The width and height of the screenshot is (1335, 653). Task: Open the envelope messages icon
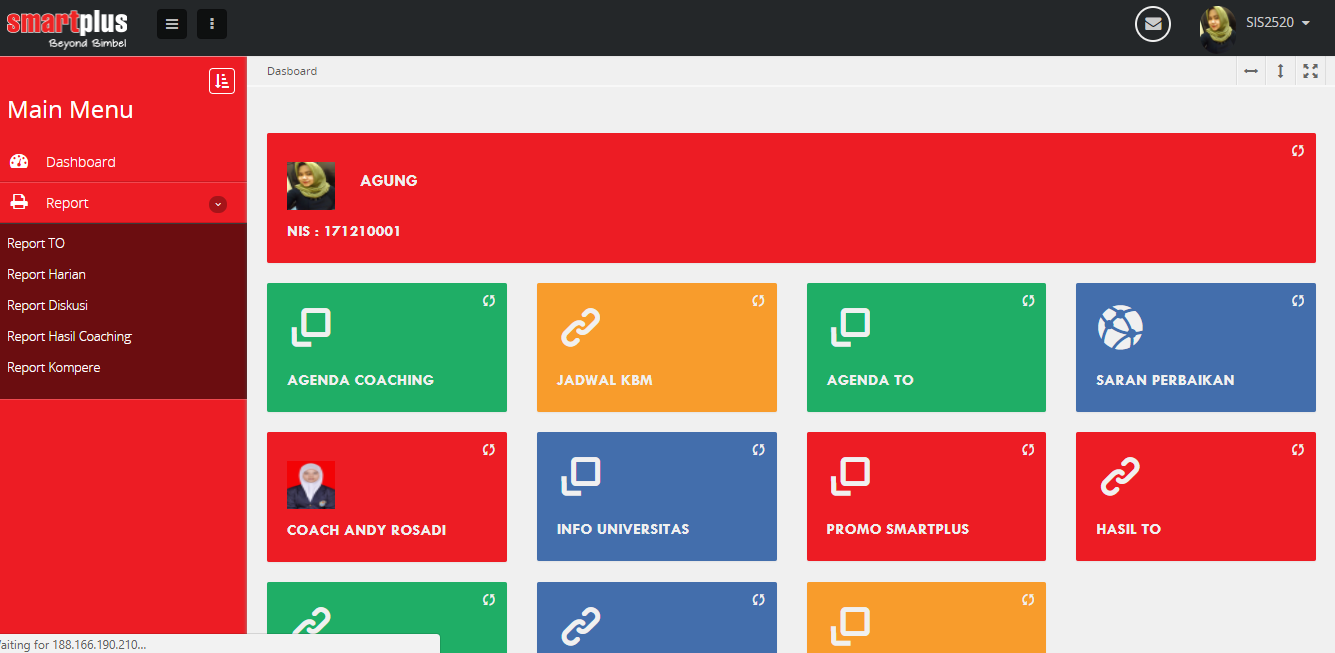coord(1152,24)
